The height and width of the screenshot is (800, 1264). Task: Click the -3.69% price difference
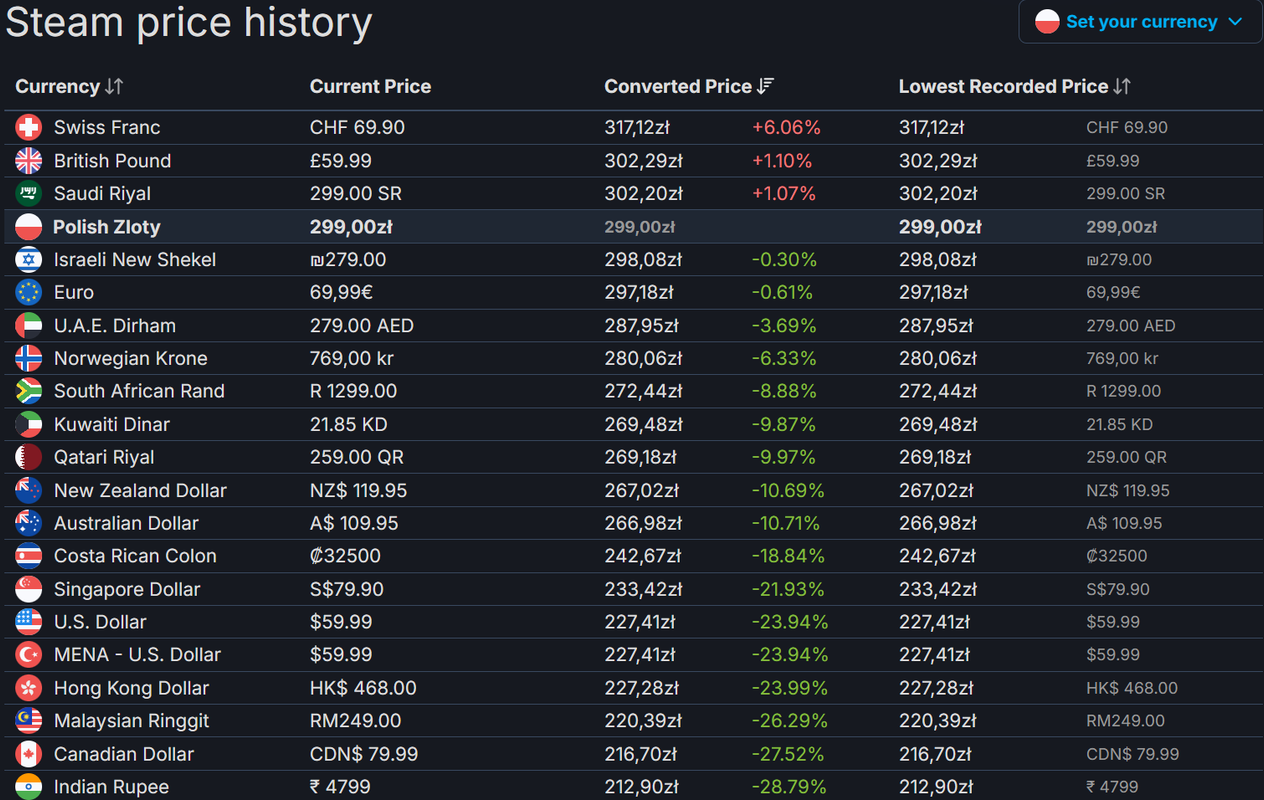pos(784,325)
